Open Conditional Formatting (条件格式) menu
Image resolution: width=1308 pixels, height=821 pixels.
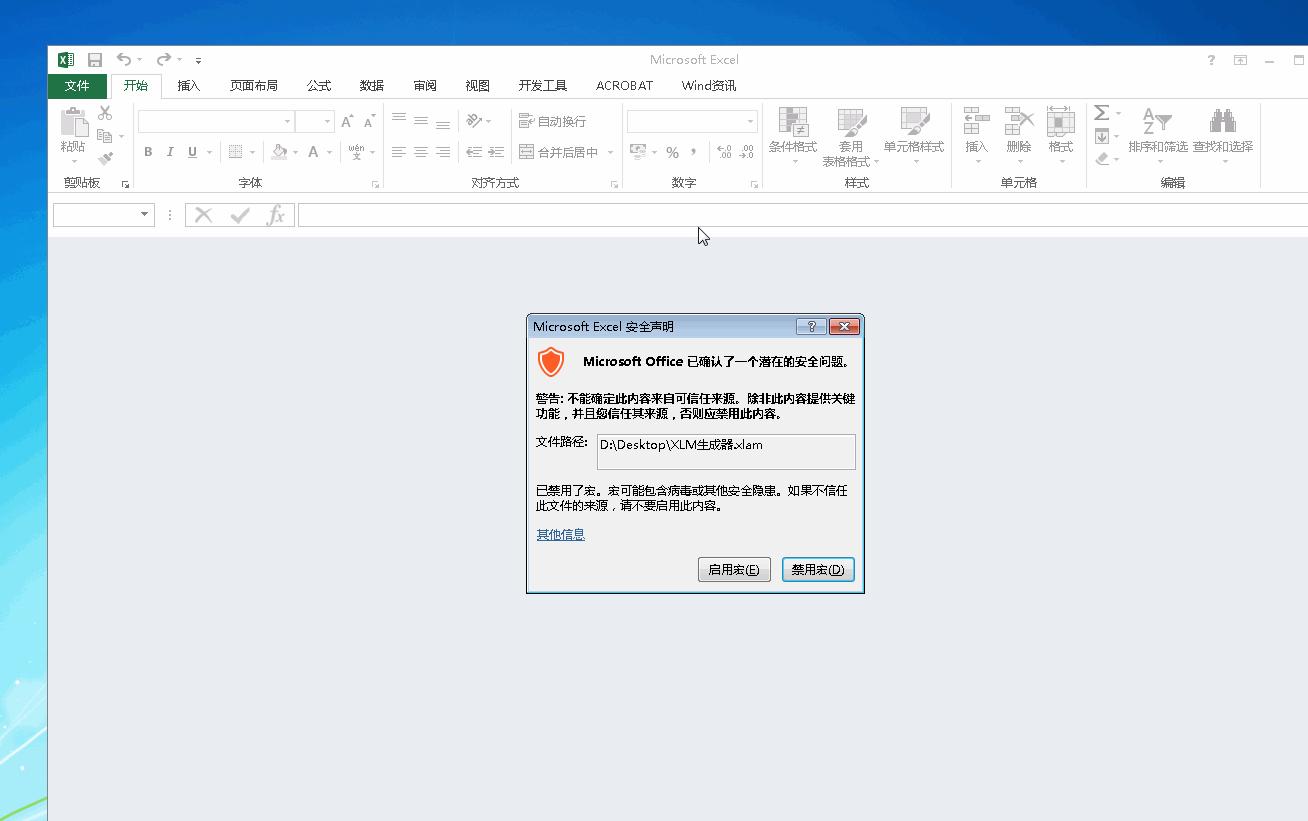pos(793,136)
